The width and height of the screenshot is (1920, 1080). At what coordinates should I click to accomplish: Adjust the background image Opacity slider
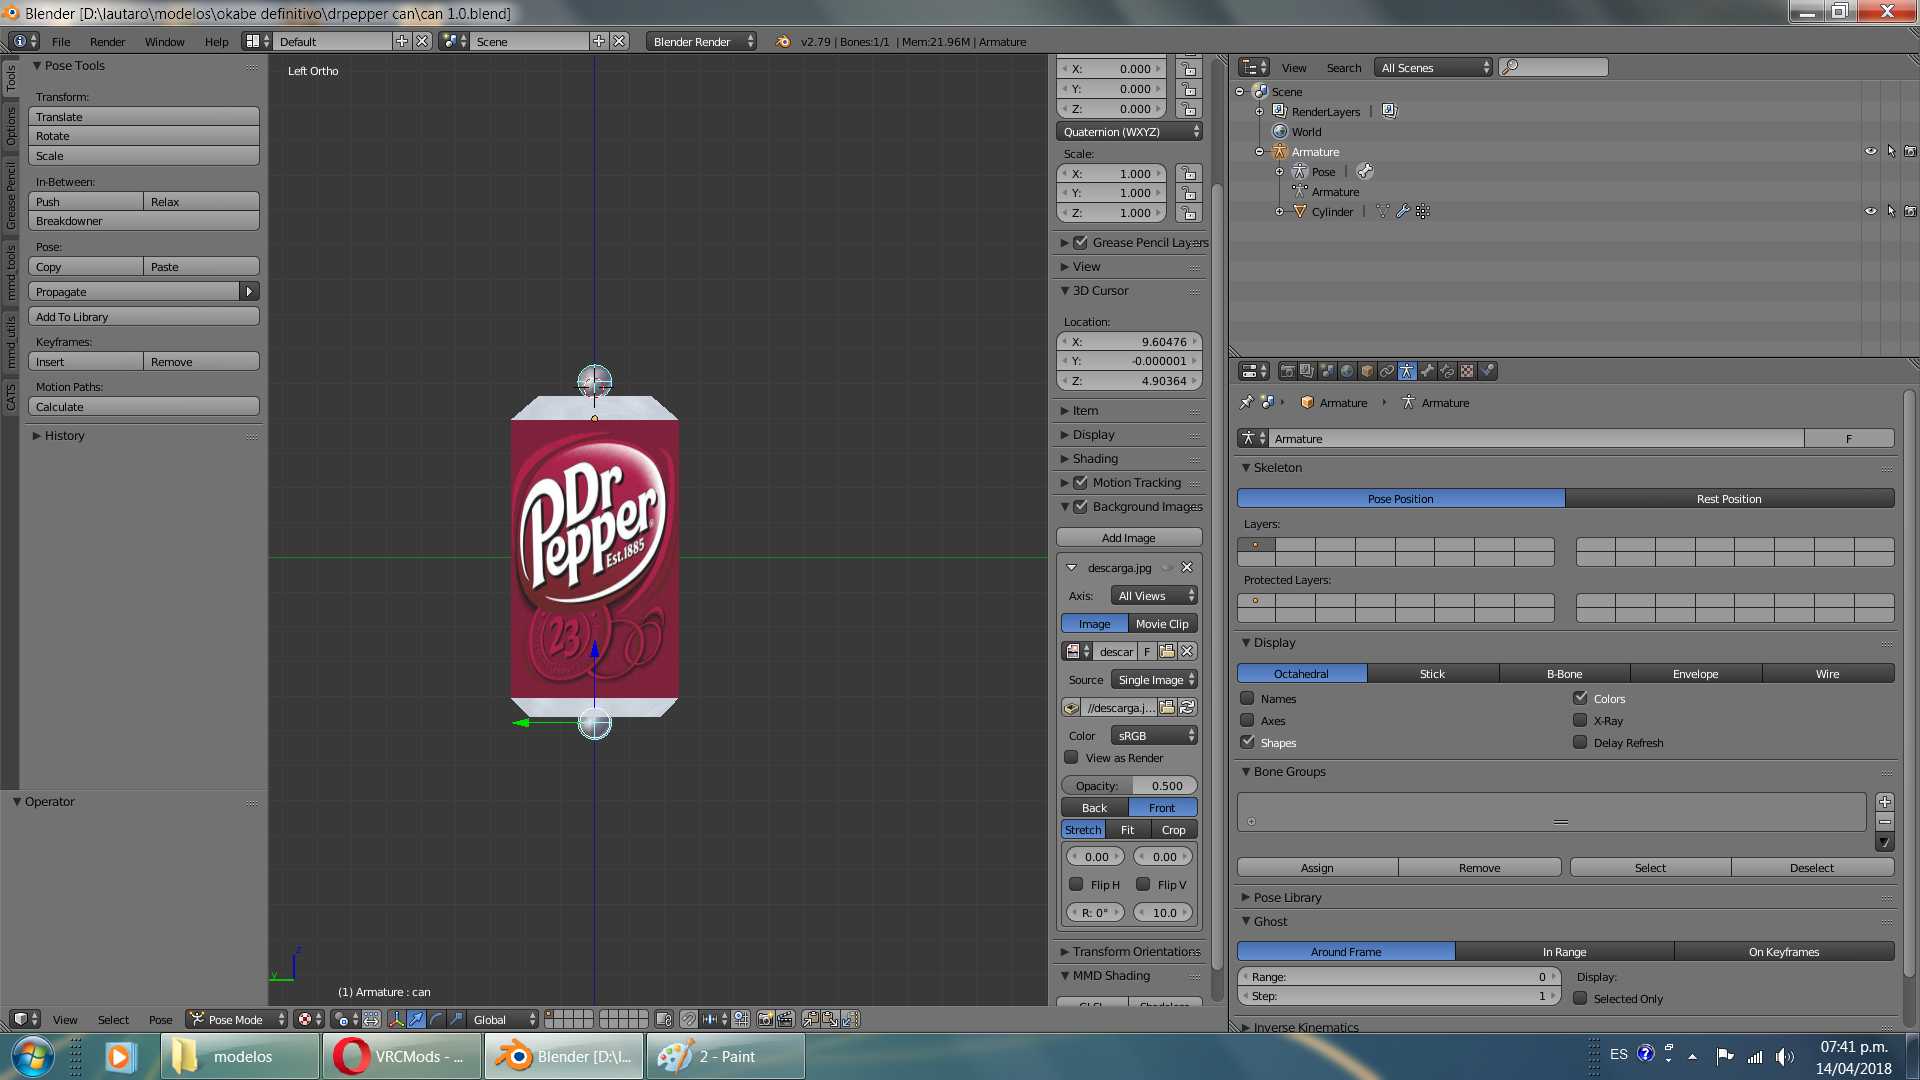click(1130, 785)
